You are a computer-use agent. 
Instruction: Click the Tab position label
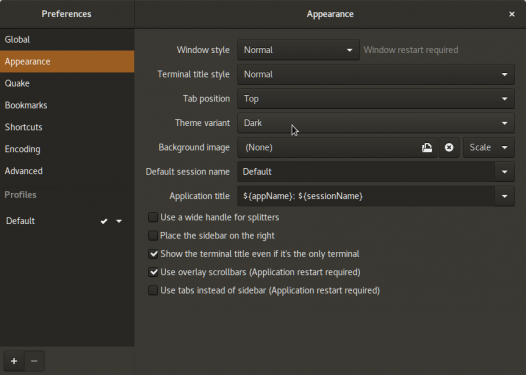[x=207, y=99]
